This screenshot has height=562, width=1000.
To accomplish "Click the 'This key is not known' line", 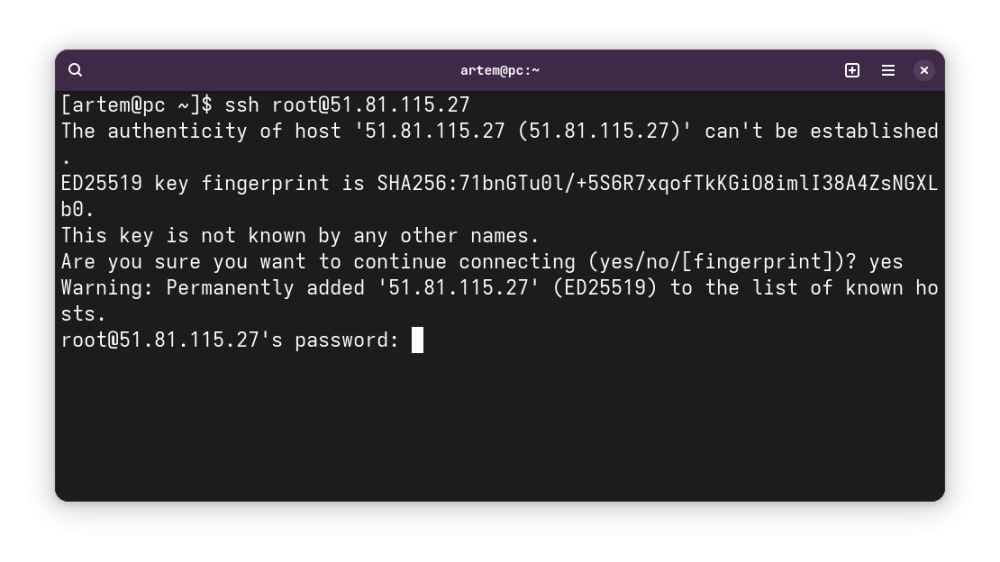I will (300, 236).
